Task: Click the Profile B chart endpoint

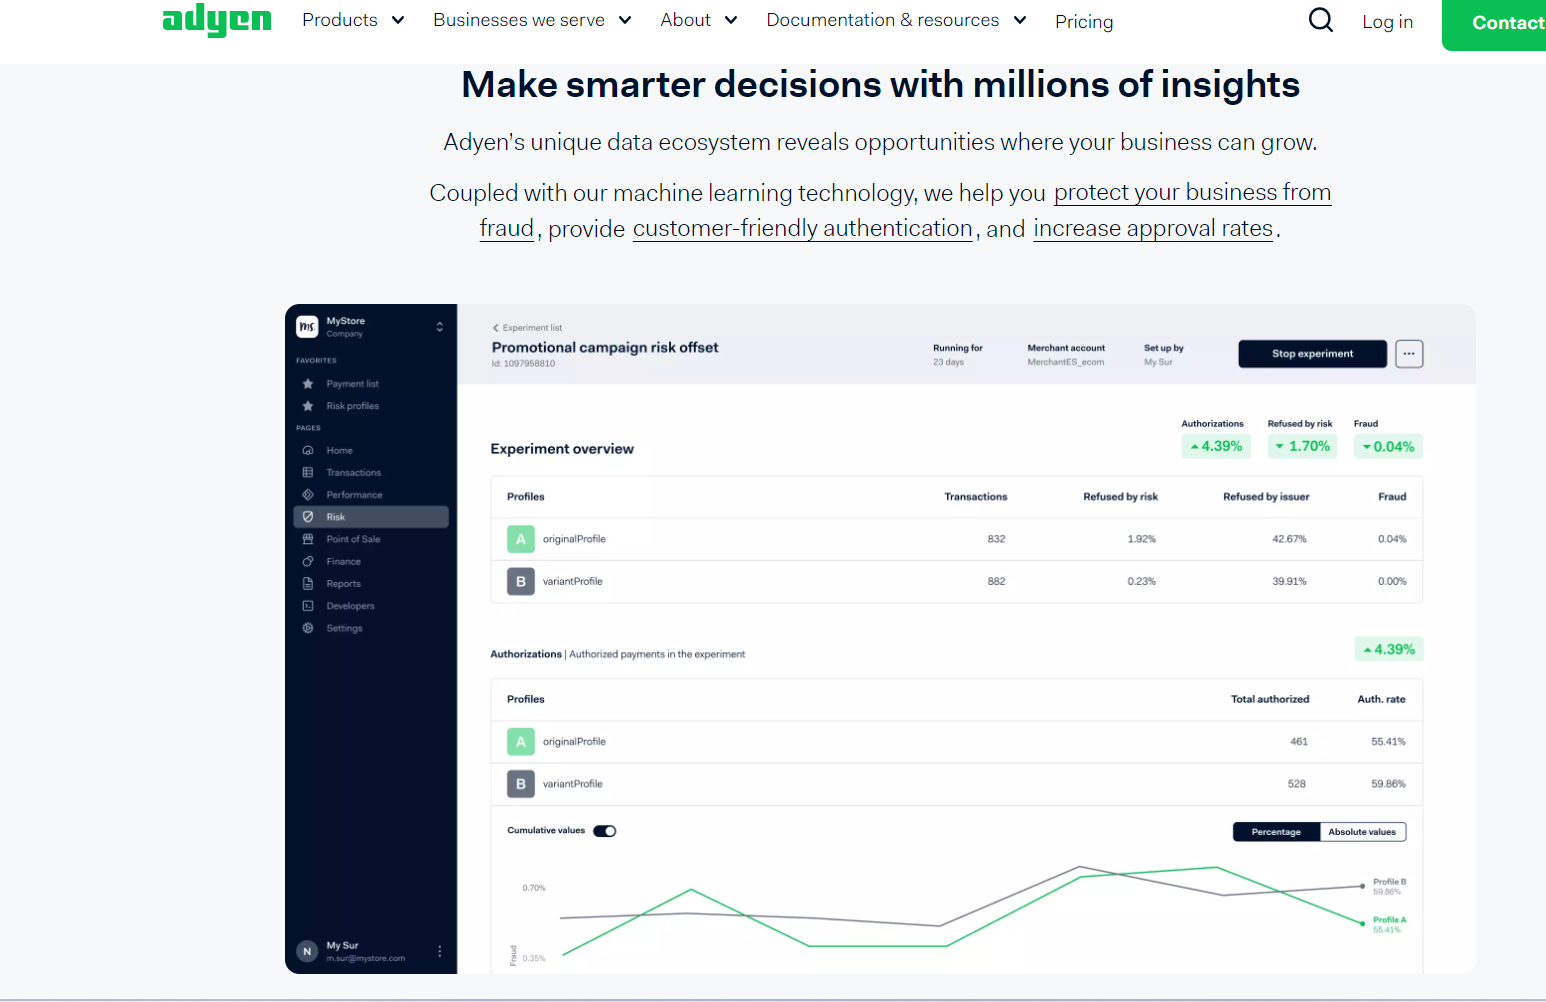Action: point(1362,886)
